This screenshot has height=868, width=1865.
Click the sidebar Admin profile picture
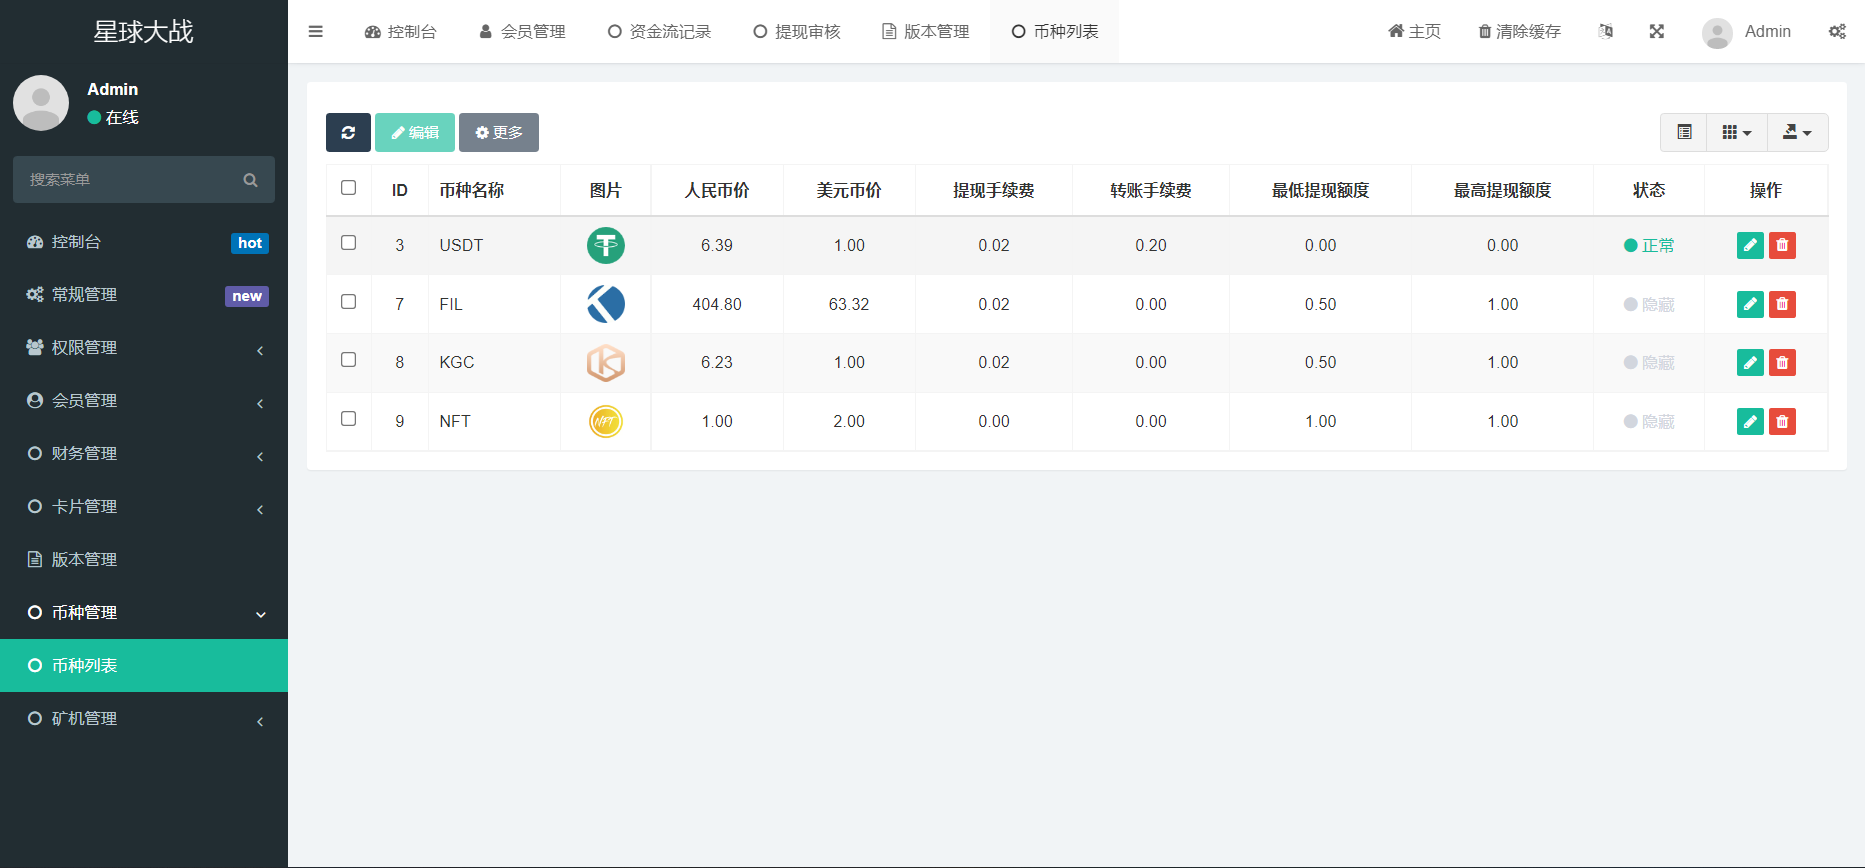41,103
